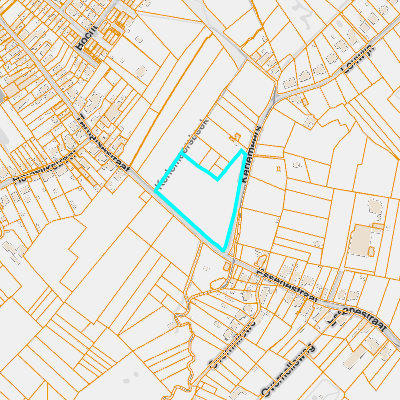Click the 'Bocht' street label
400x400 pixels.
(x=86, y=37)
